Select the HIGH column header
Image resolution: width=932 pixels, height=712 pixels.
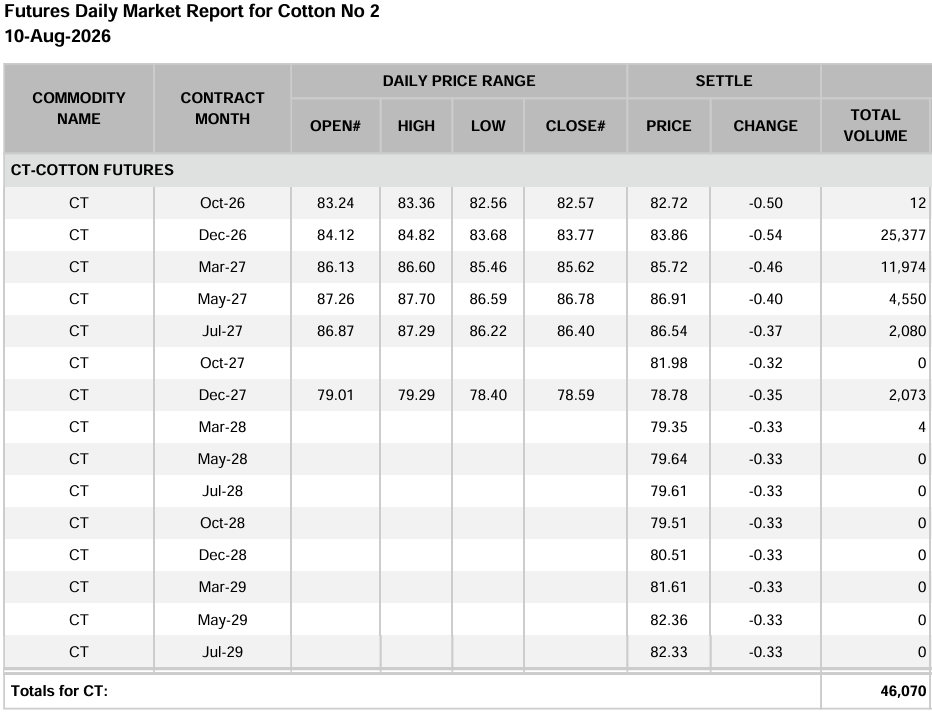pyautogui.click(x=416, y=126)
